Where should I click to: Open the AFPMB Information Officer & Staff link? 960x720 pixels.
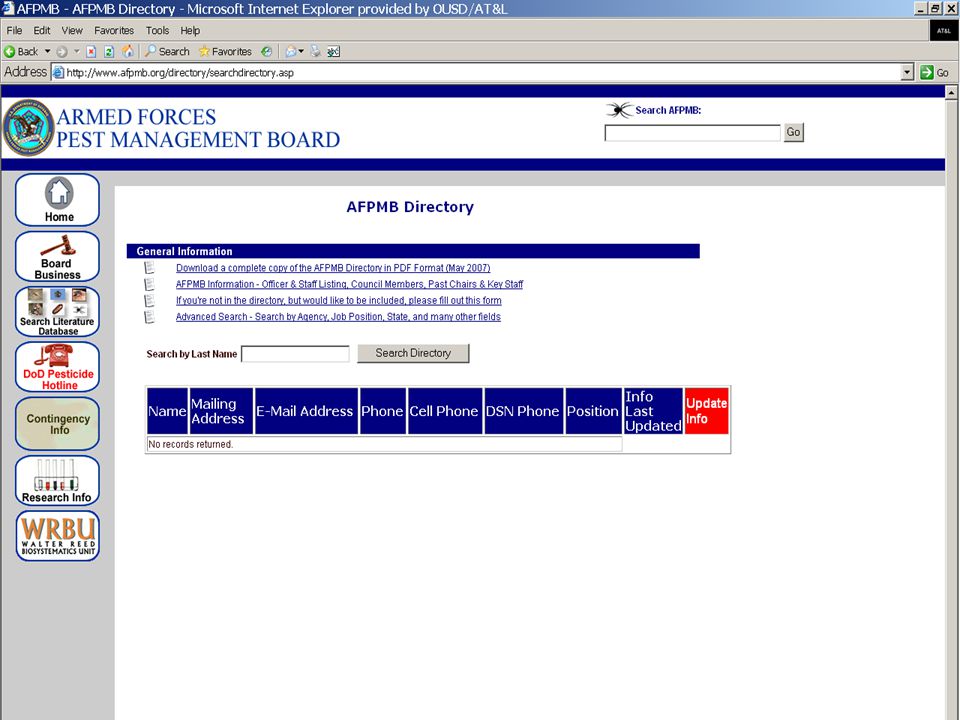[350, 284]
